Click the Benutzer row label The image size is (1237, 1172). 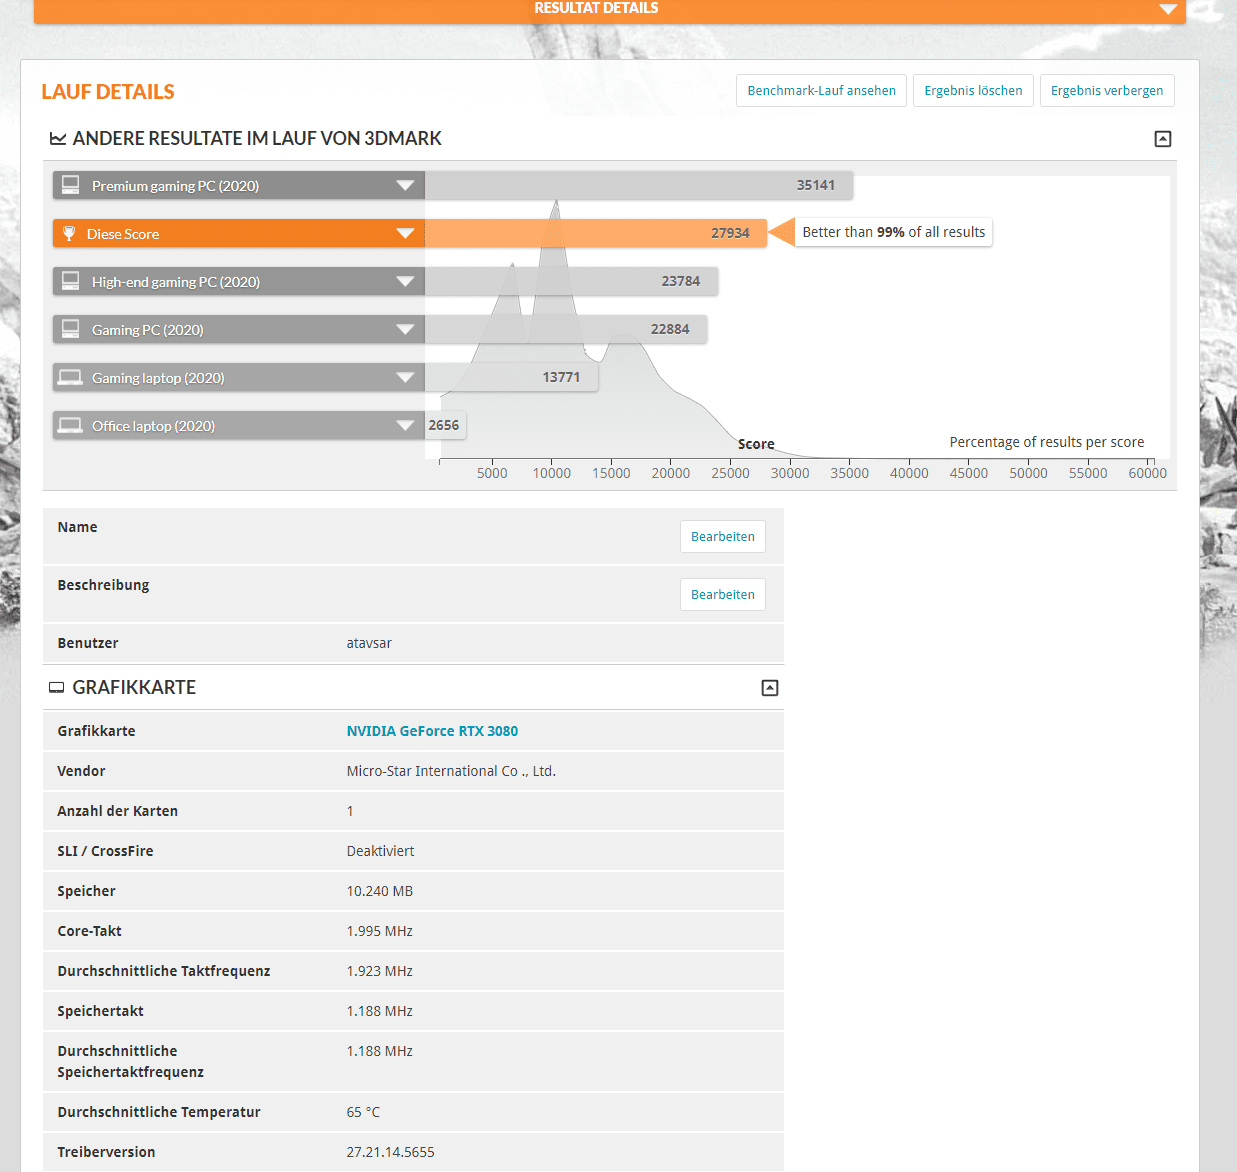click(x=88, y=643)
